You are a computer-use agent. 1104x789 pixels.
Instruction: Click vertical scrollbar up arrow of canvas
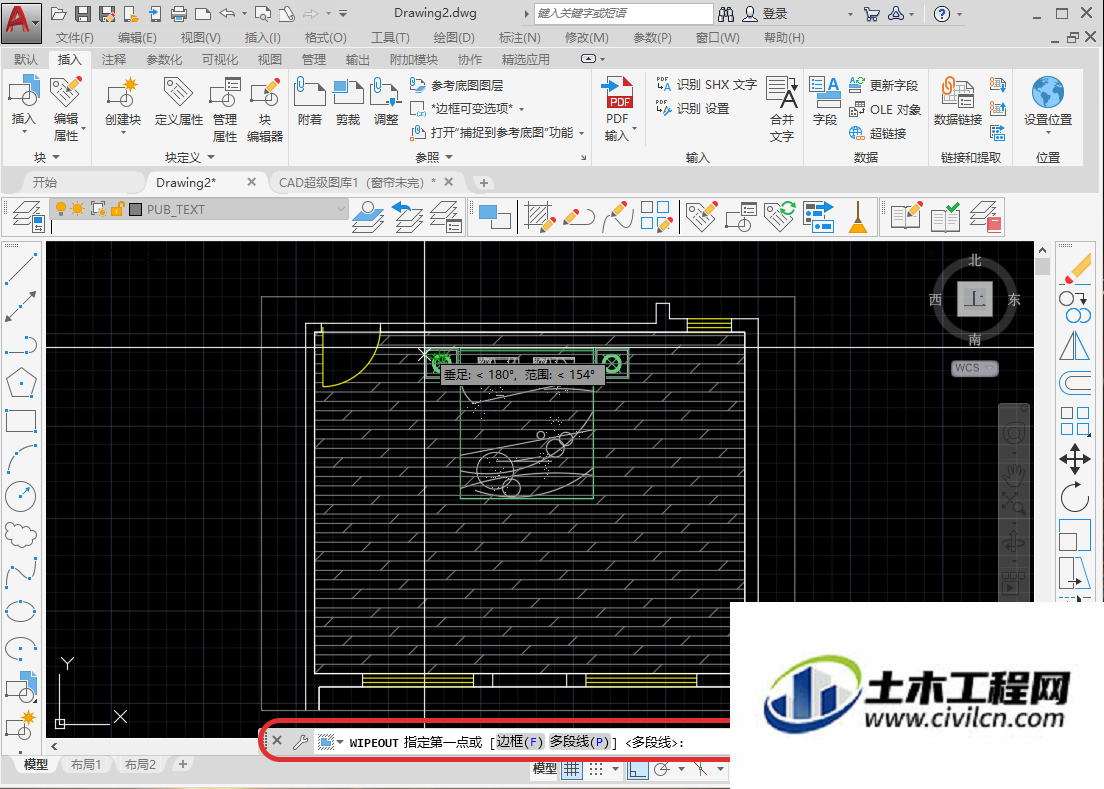pyautogui.click(x=1043, y=250)
